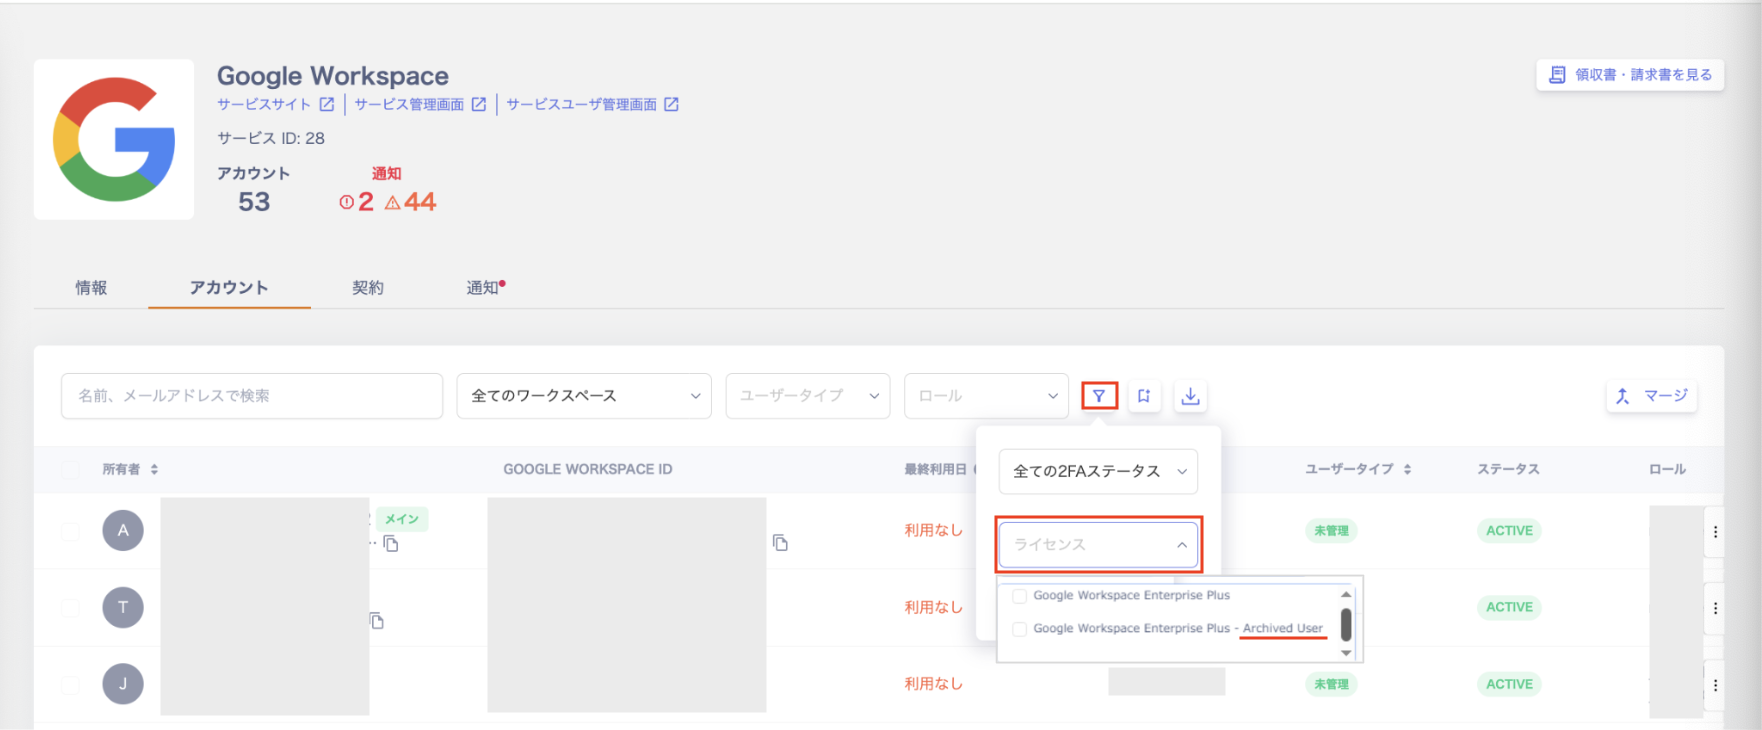
Task: Click the 領収書・請求書を見る button
Action: coord(1630,75)
